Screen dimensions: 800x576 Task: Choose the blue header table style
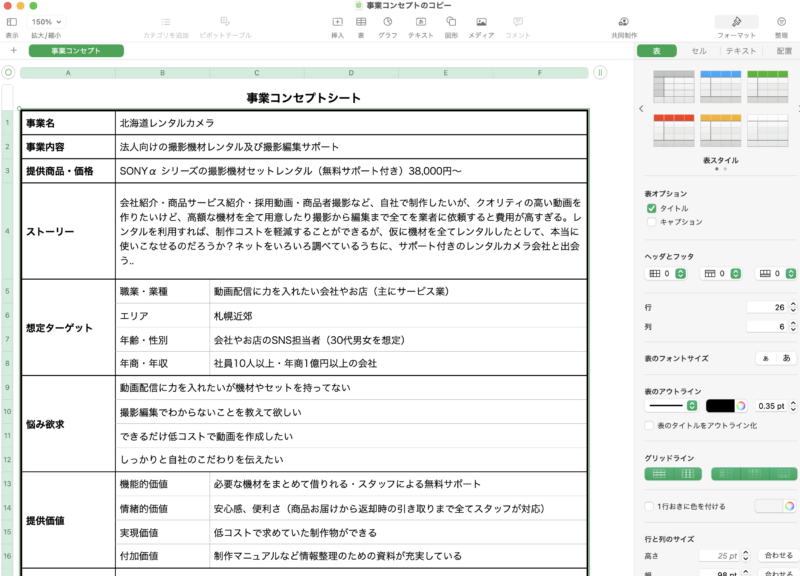coord(720,87)
